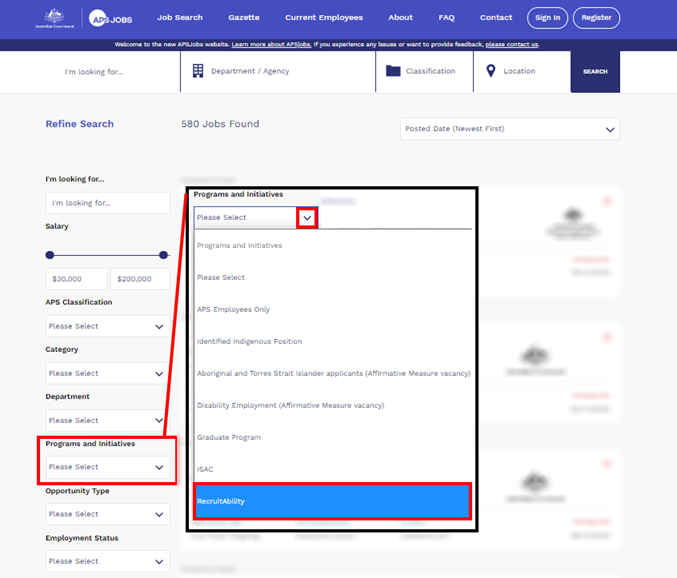Image resolution: width=677 pixels, height=578 pixels.
Task: Click the Australian Government crest logo
Action: pos(54,18)
